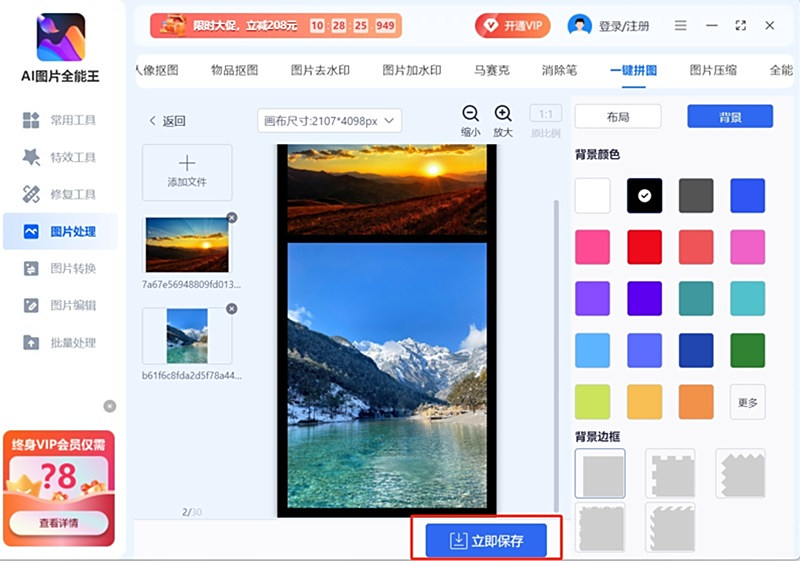800x561 pixels.
Task: Click the 限时大促 promotion banner
Action: point(276,26)
